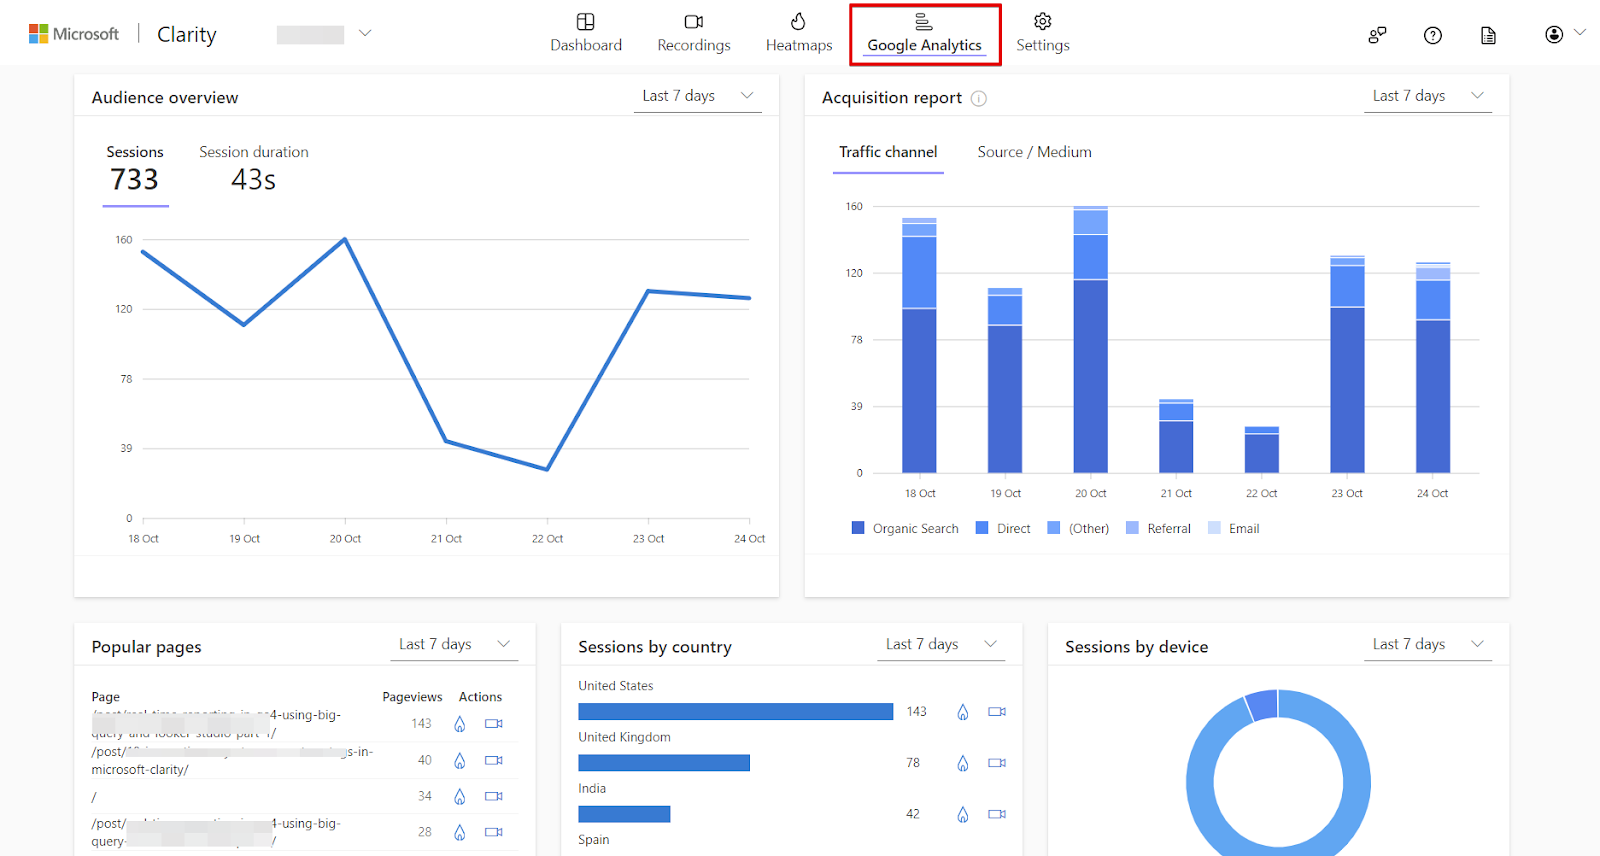This screenshot has width=1600, height=856.
Task: Click the 24 Oct acquisition bar
Action: pyautogui.click(x=1433, y=368)
